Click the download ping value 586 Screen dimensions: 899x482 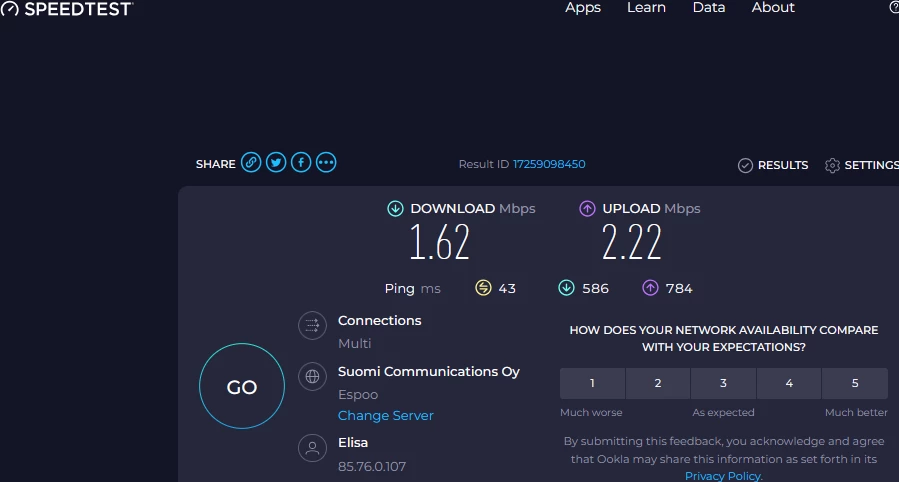[x=595, y=288]
